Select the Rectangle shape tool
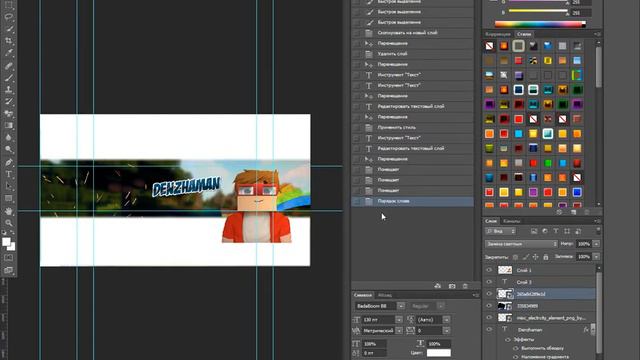This screenshot has height=360, width=640. coord(9,198)
